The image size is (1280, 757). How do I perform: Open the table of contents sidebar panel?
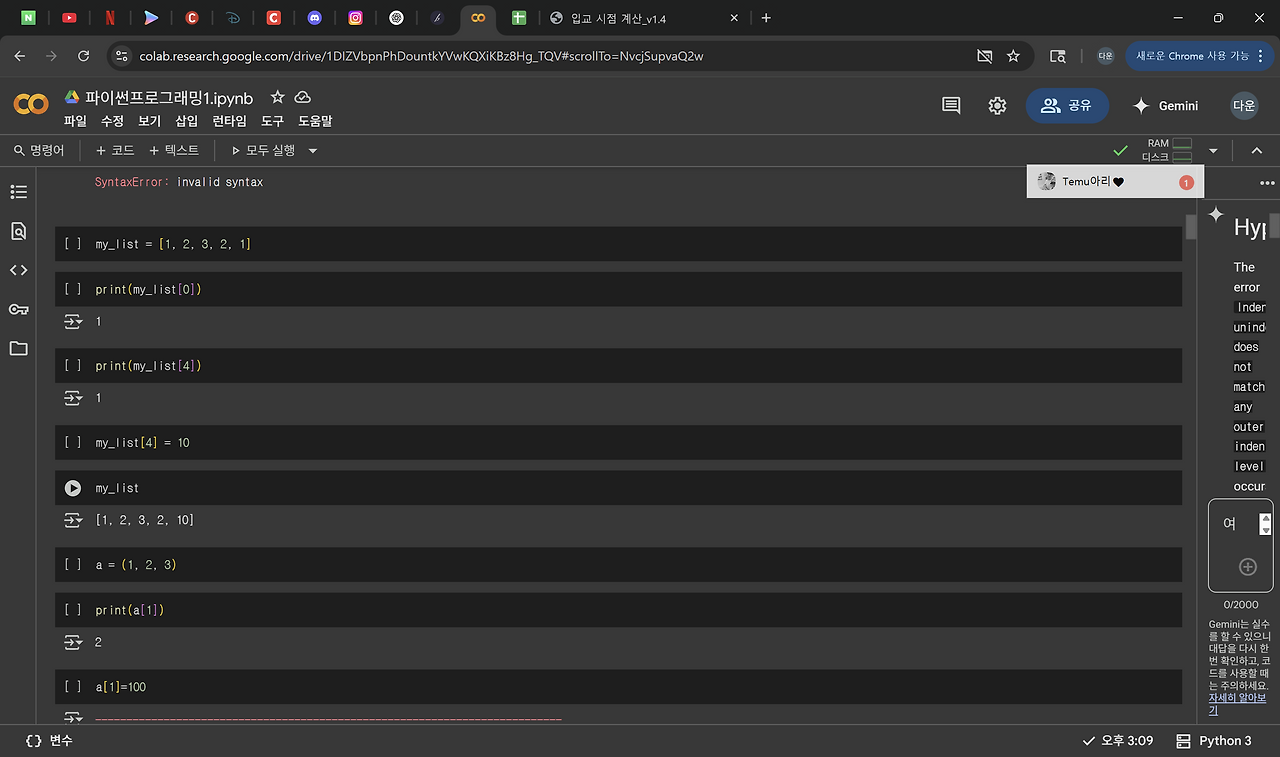pos(18,192)
